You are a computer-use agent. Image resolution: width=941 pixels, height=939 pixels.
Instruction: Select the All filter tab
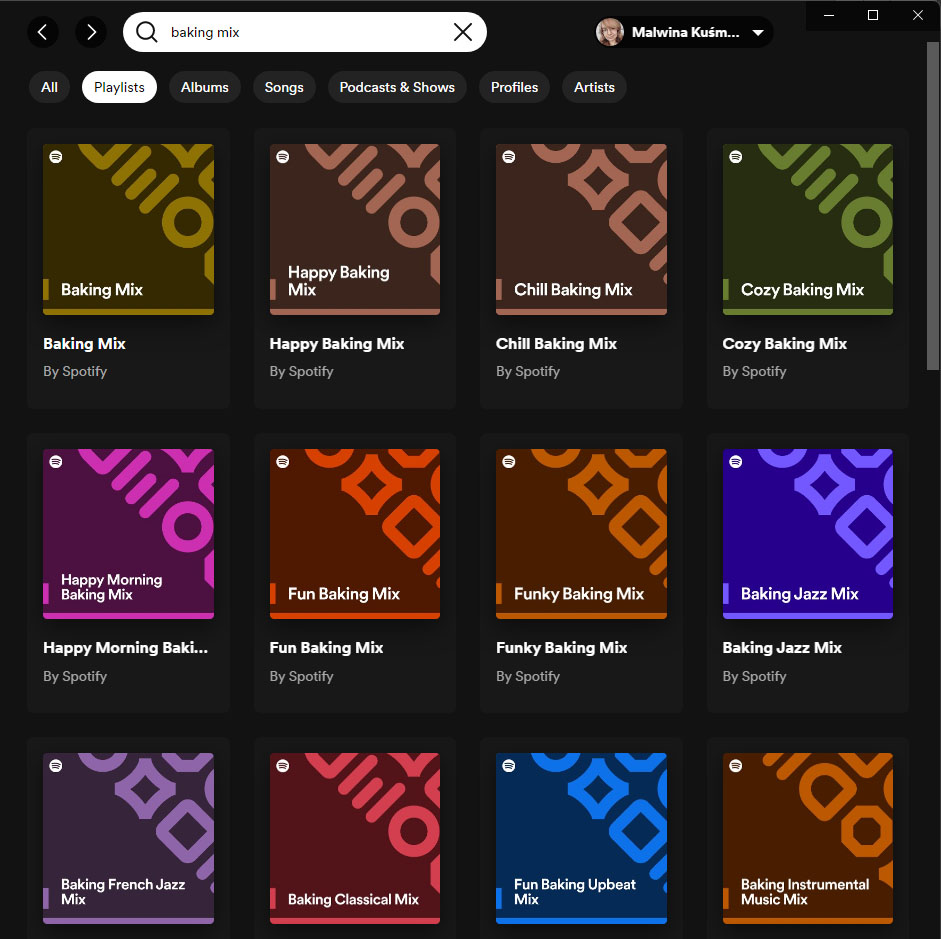pyautogui.click(x=49, y=87)
